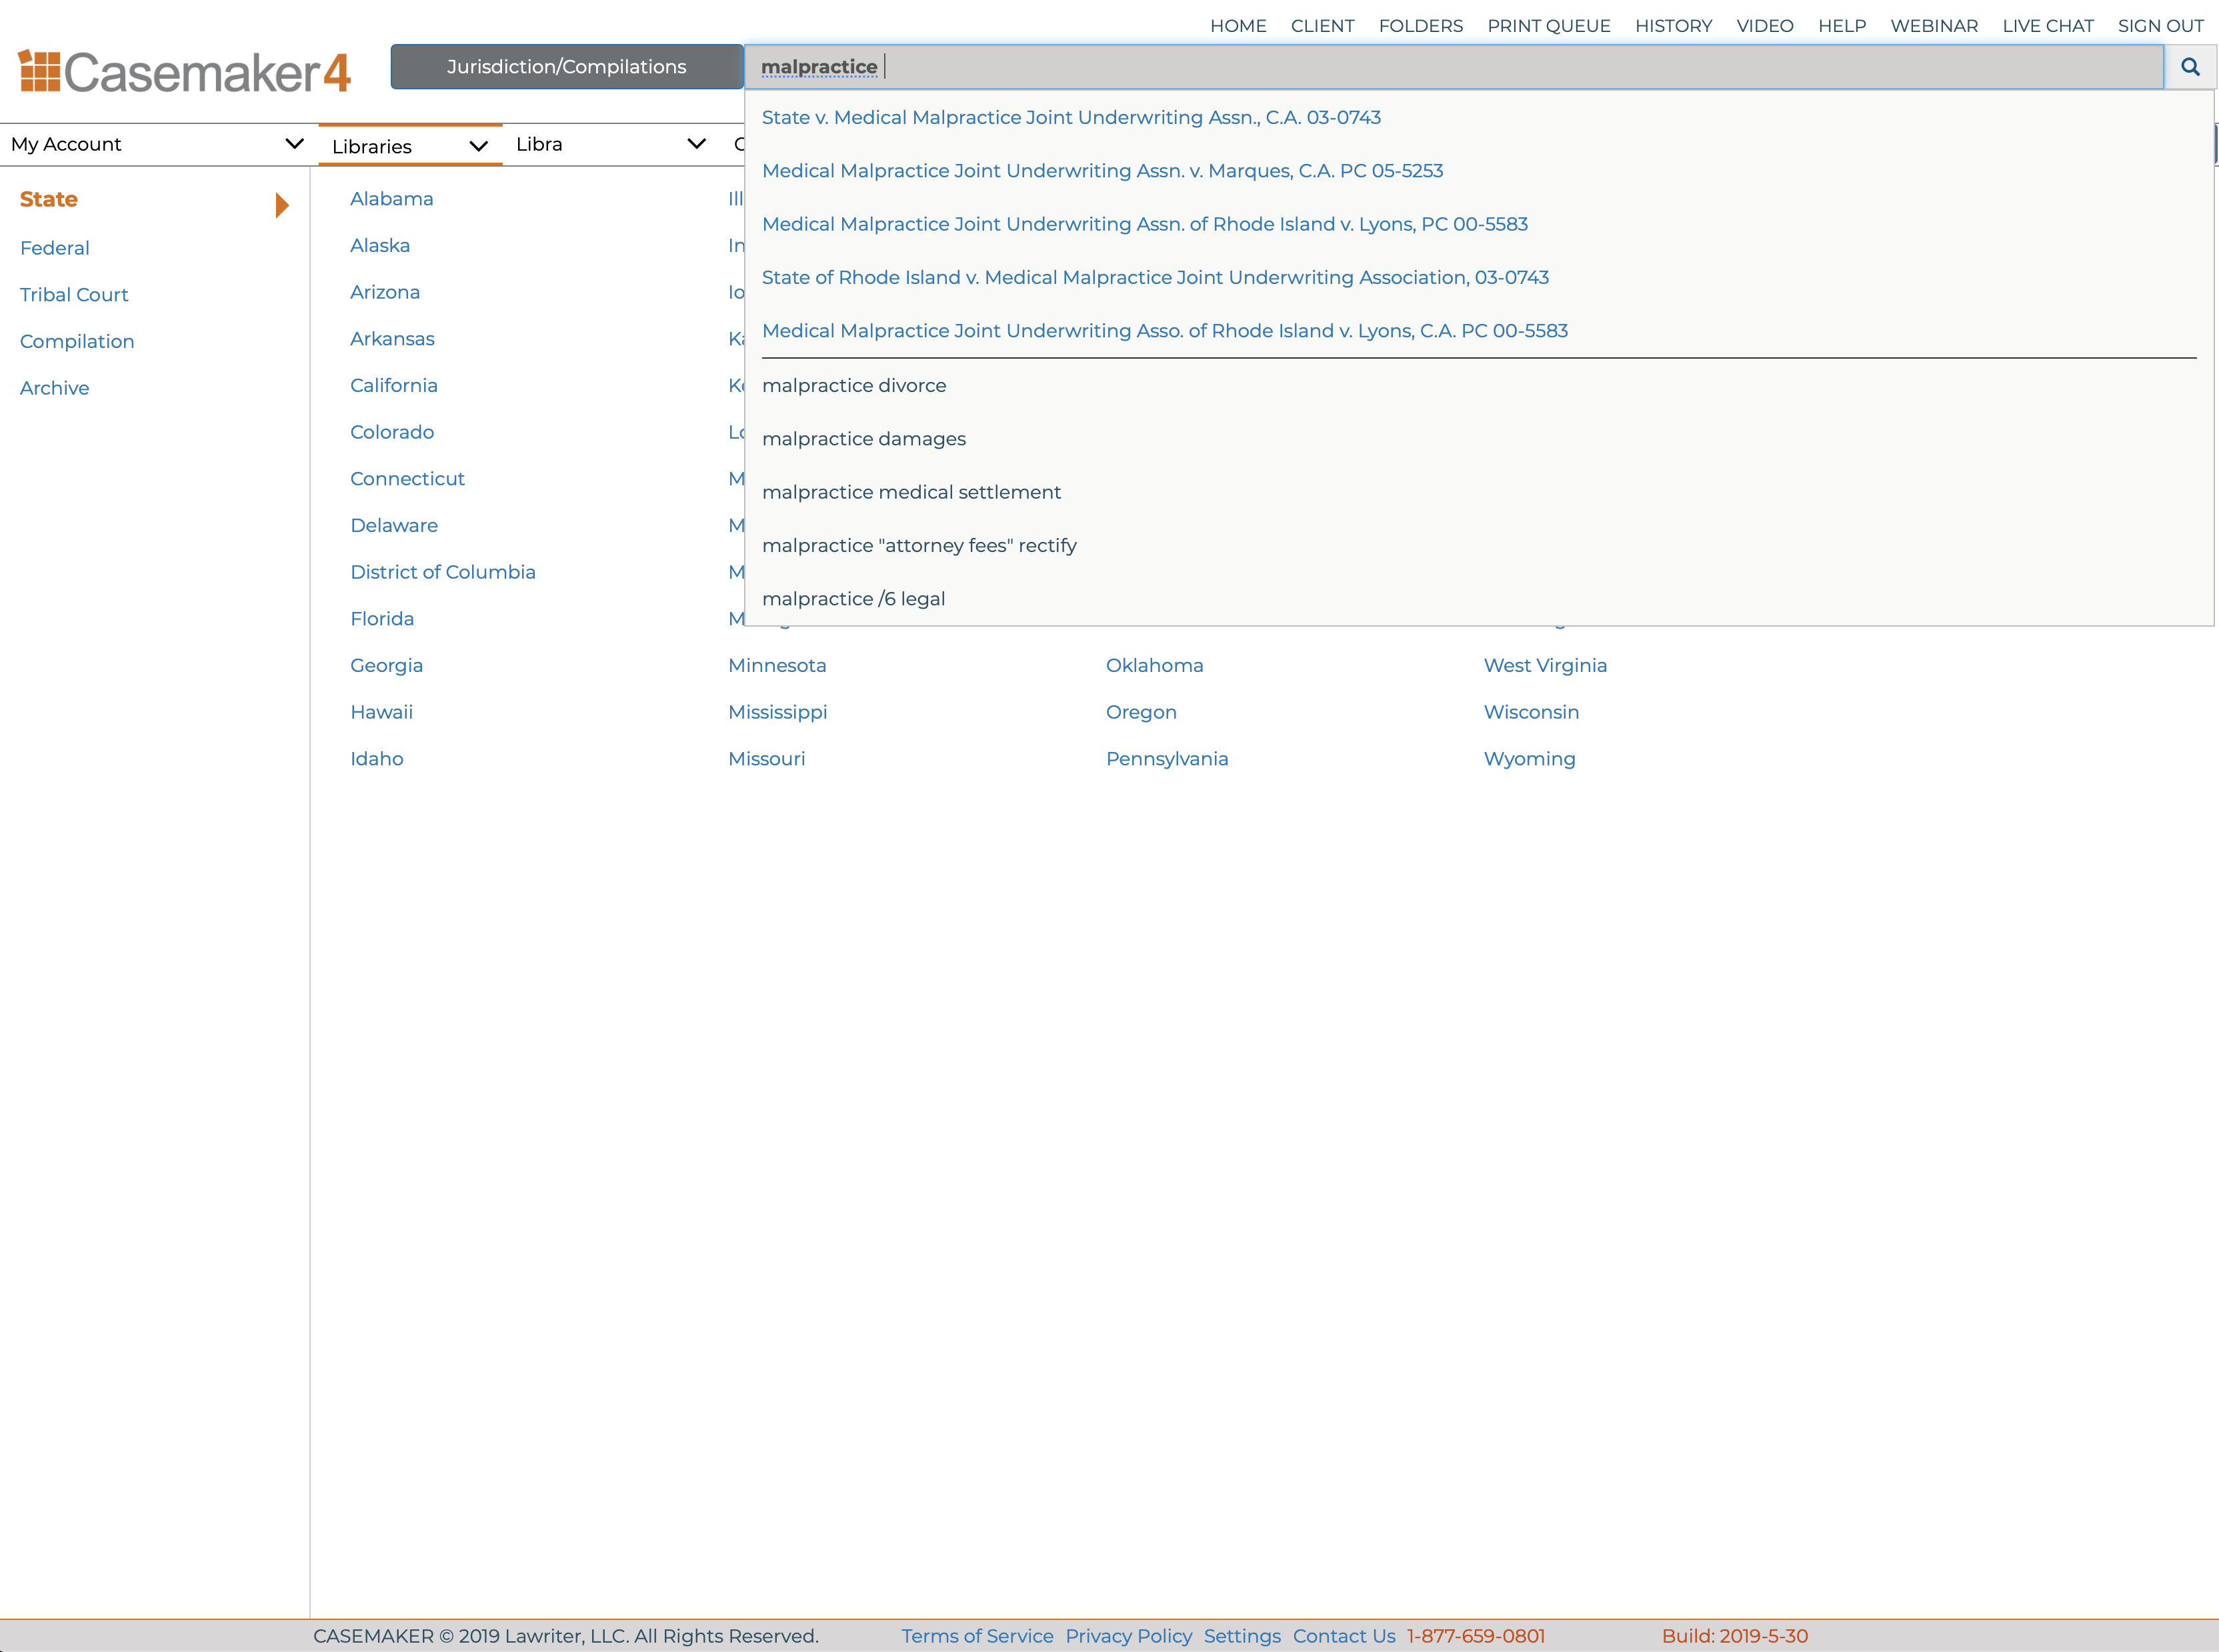Open the California state library

click(393, 385)
